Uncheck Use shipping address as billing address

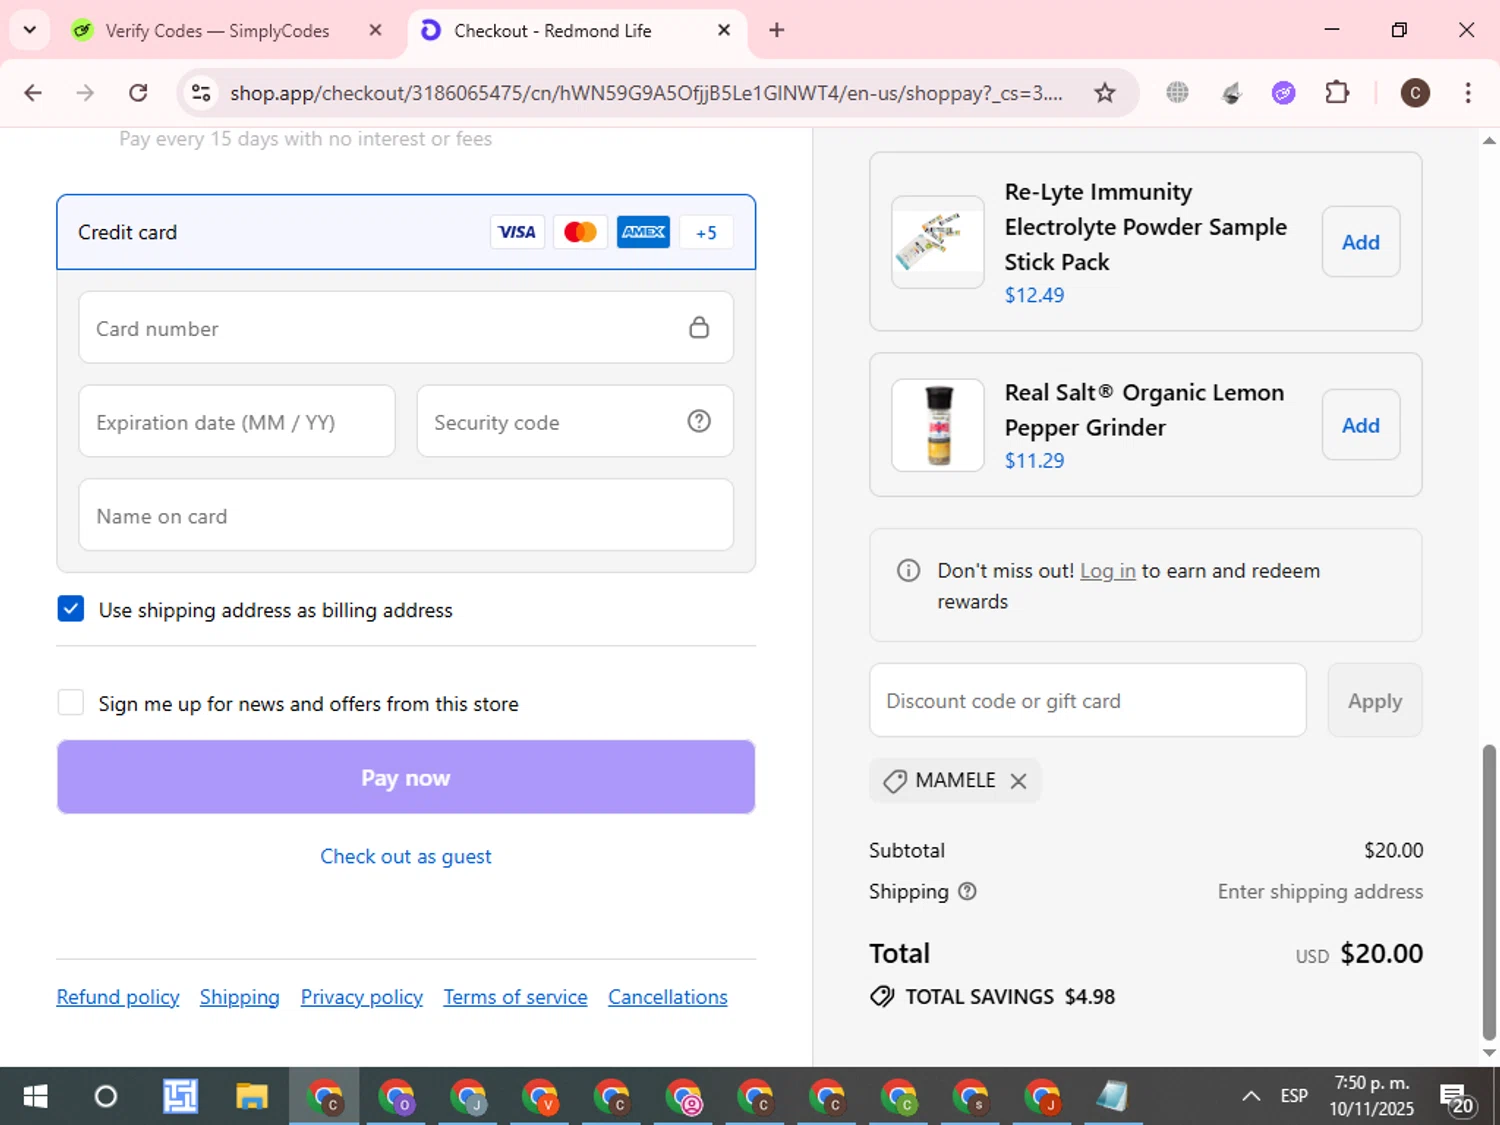[x=71, y=609]
